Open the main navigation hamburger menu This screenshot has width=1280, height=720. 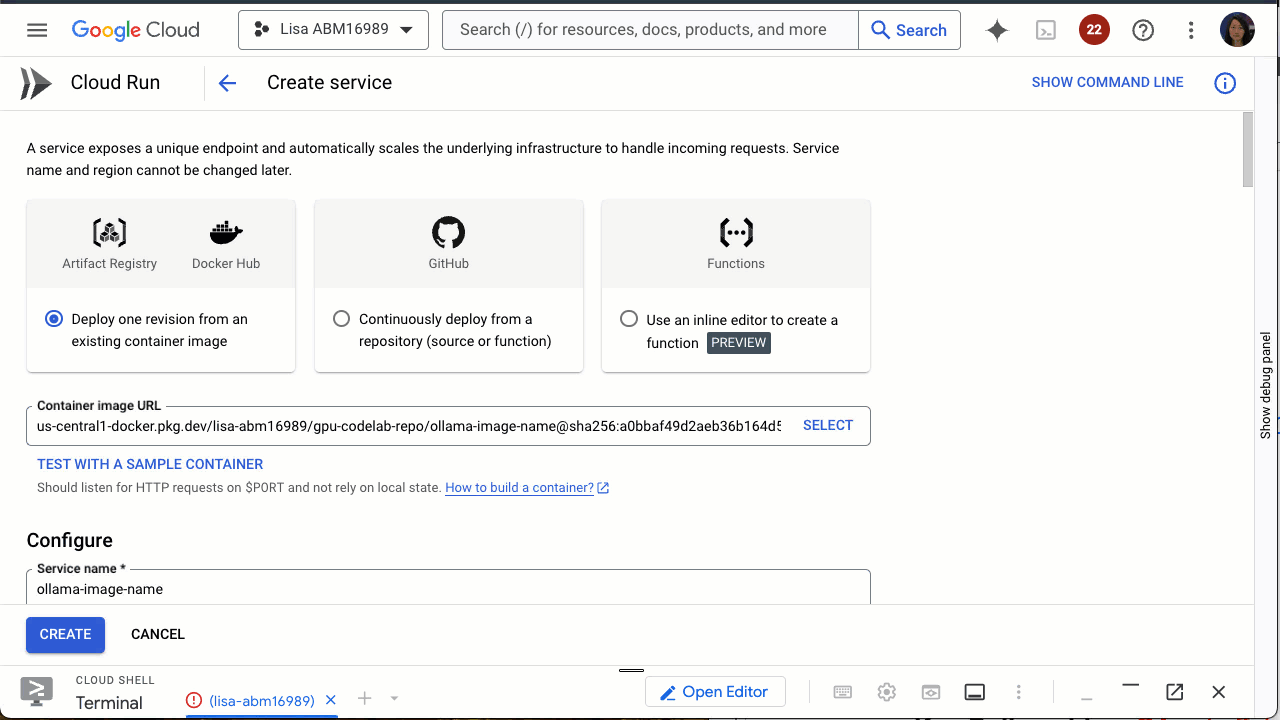pyautogui.click(x=37, y=30)
